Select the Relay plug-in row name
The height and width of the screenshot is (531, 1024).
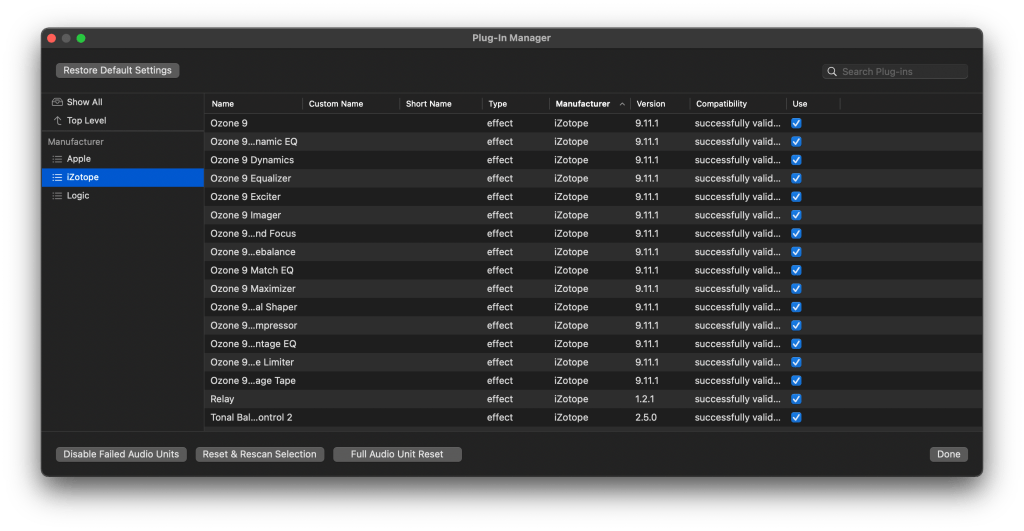point(222,398)
